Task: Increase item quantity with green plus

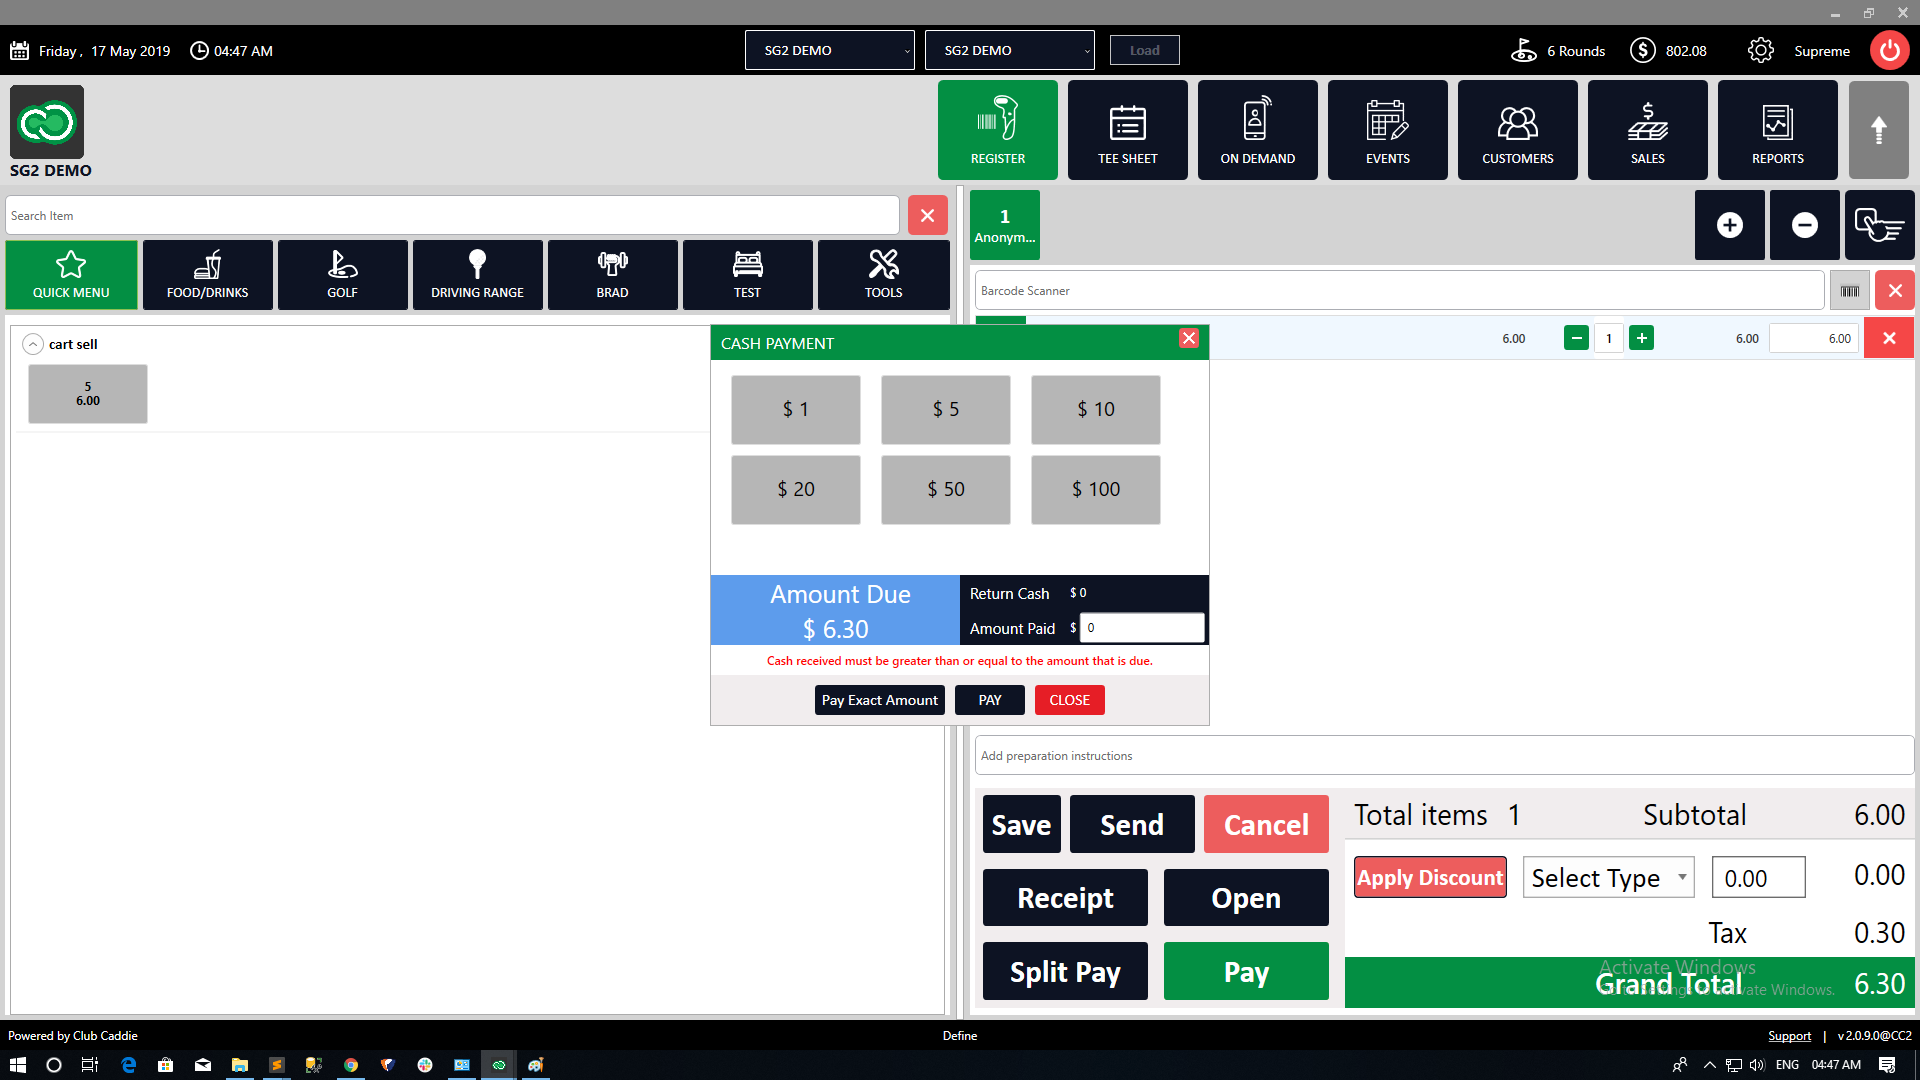Action: tap(1641, 338)
